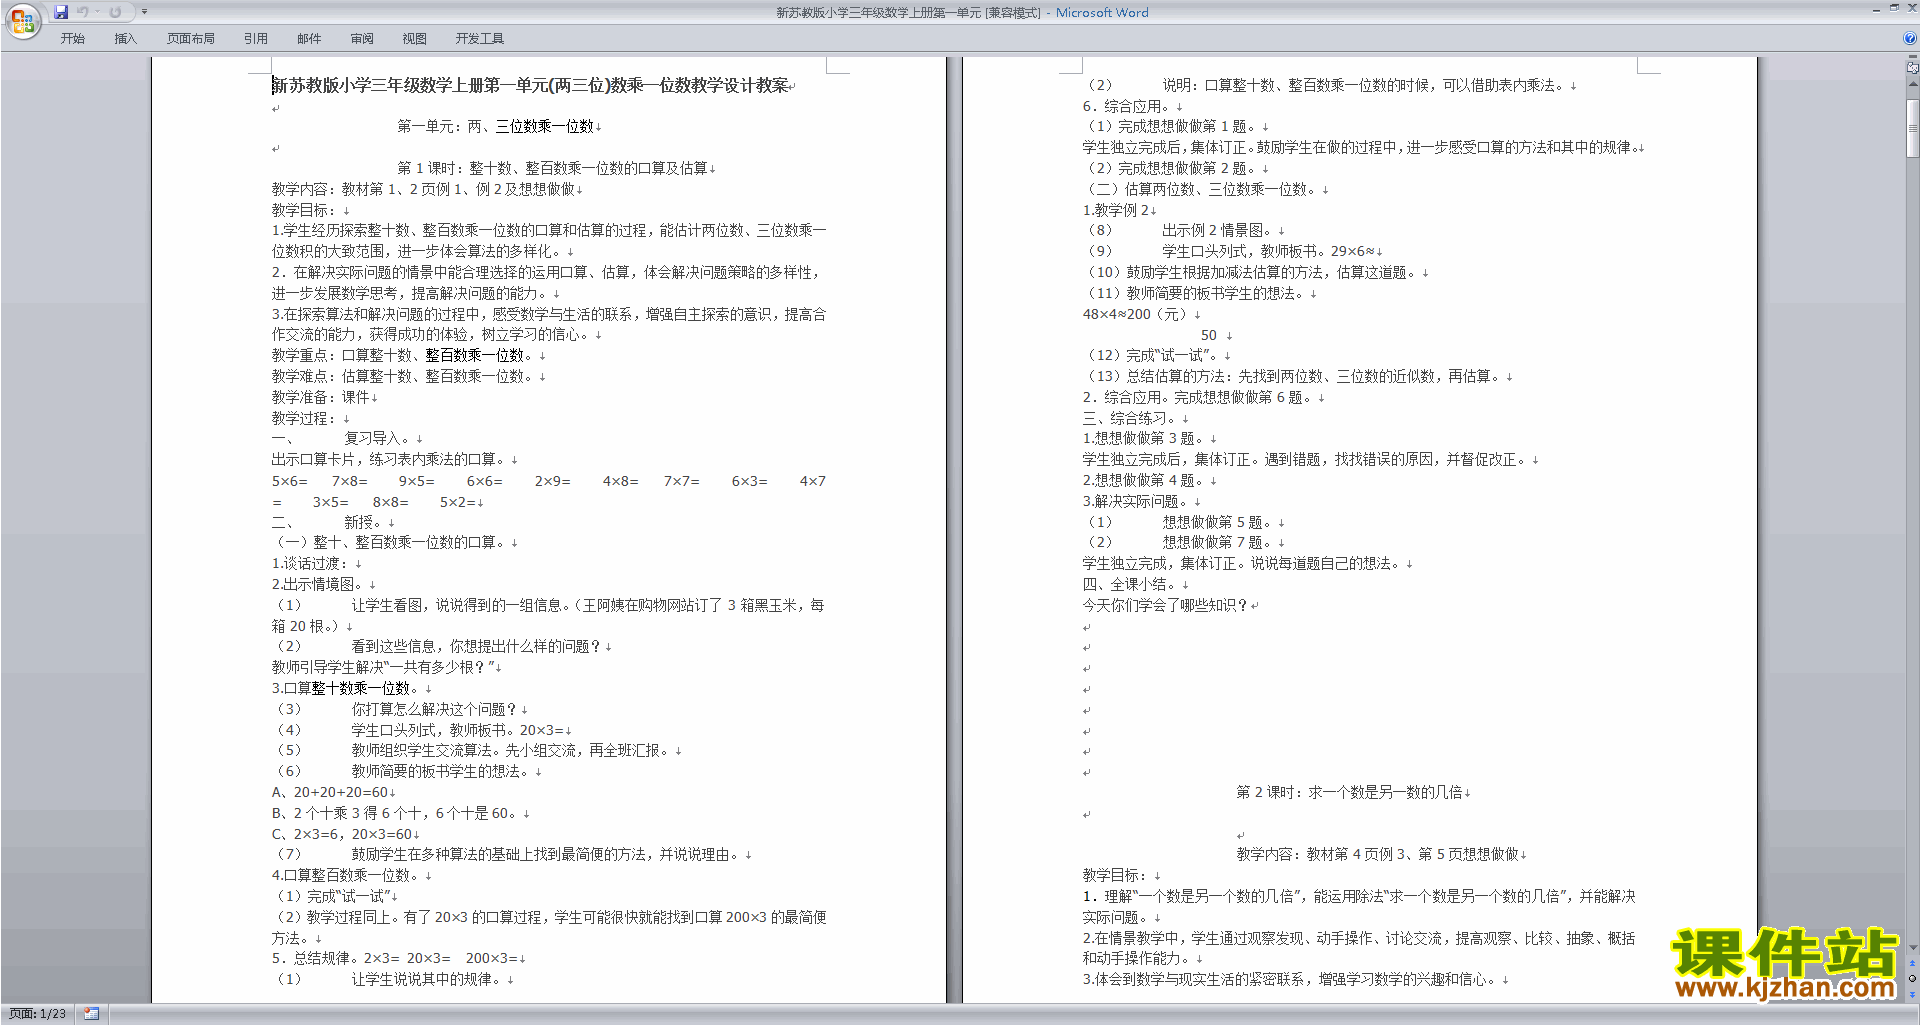Click the previous page double-arrow button
Screen dimensions: 1920x1025
click(x=1912, y=964)
